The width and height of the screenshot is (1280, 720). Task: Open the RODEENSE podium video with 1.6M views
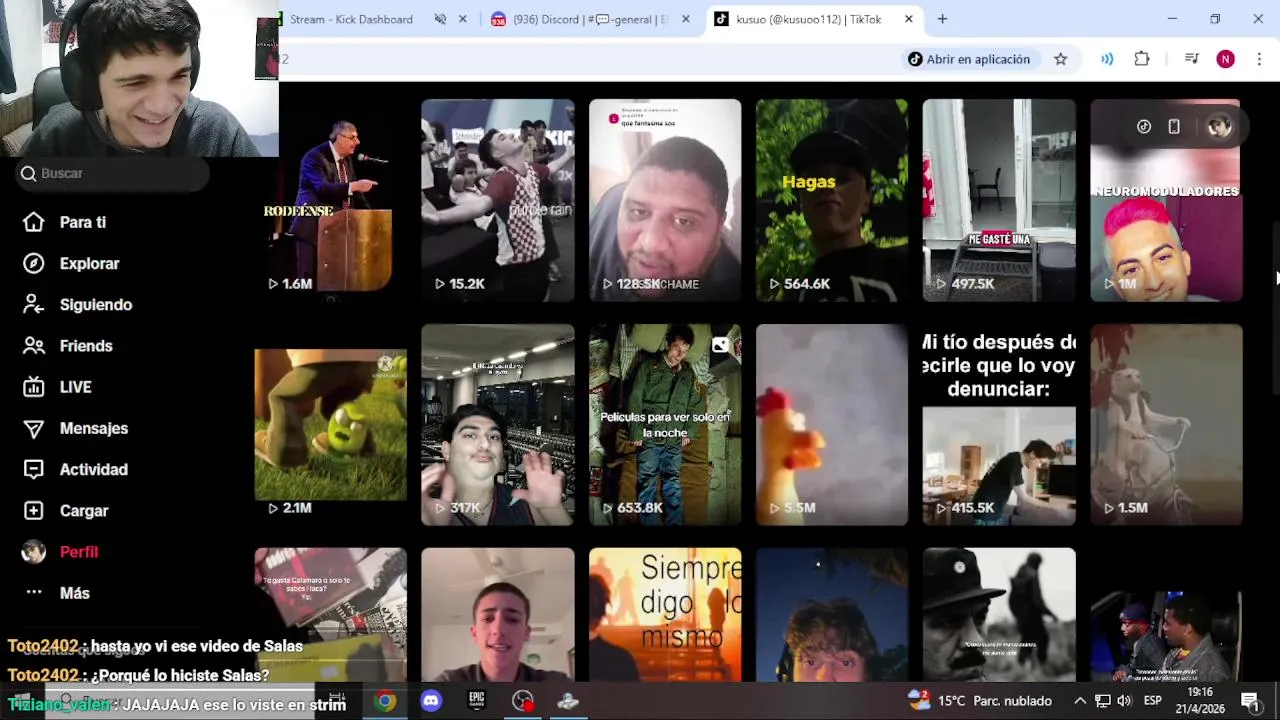point(331,200)
